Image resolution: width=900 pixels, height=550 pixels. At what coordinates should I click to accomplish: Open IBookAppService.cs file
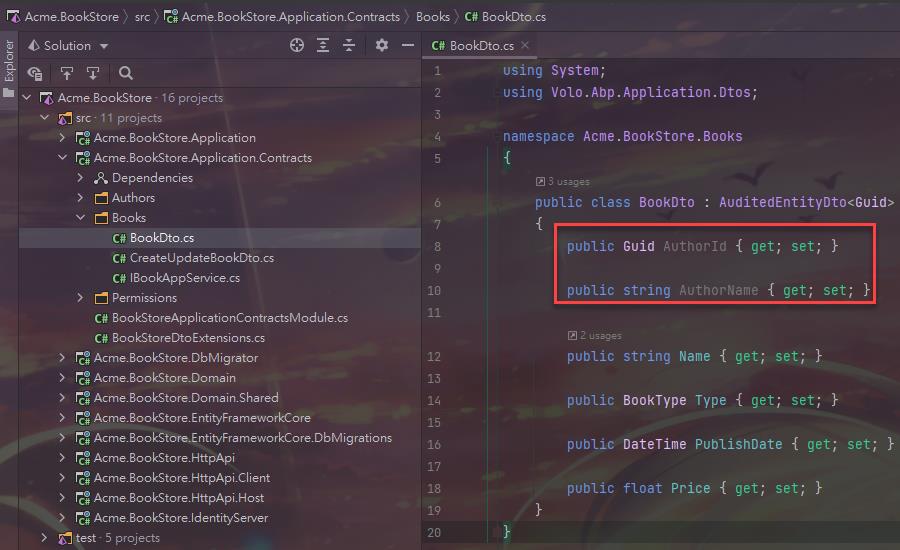click(184, 278)
